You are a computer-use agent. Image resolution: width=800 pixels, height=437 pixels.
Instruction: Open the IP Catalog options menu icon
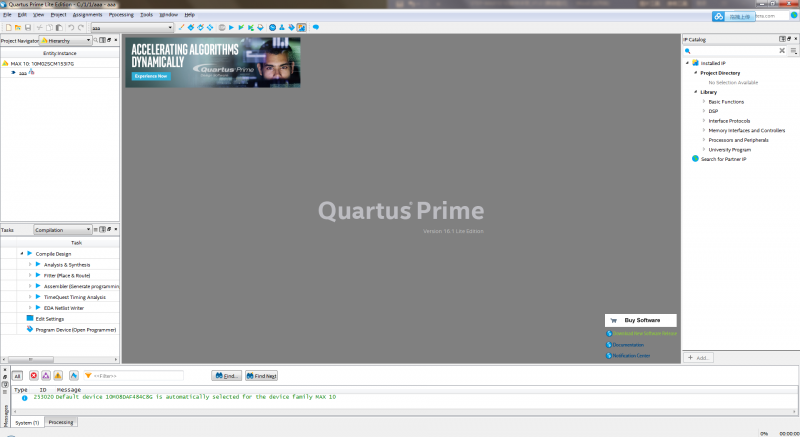pos(793,50)
